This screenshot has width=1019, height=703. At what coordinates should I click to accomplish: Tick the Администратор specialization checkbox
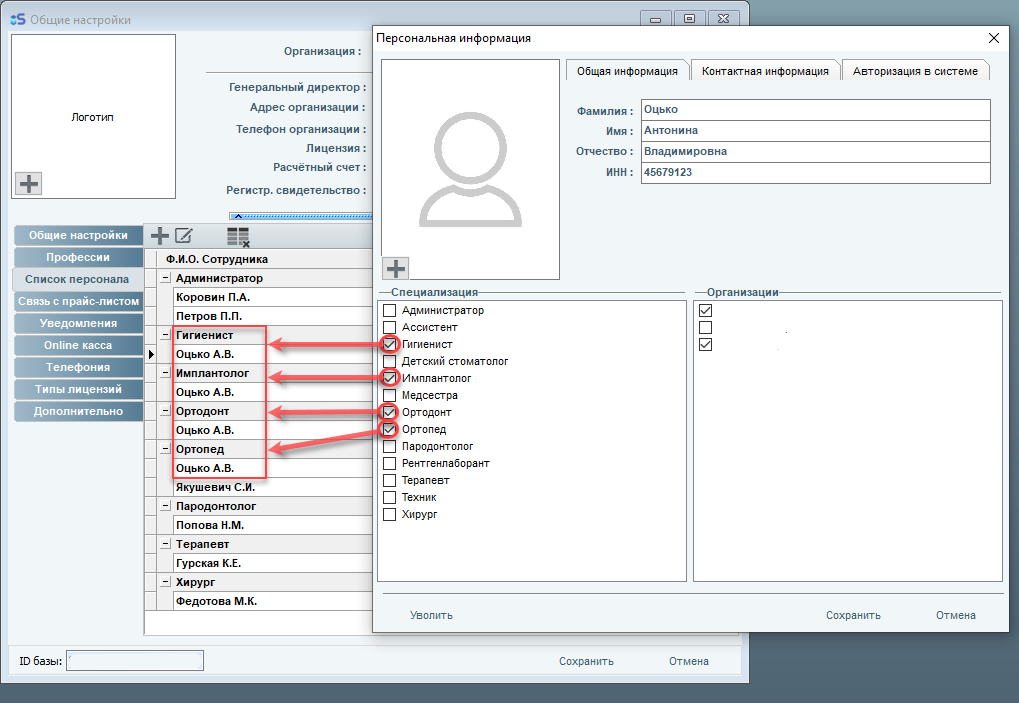[x=390, y=310]
